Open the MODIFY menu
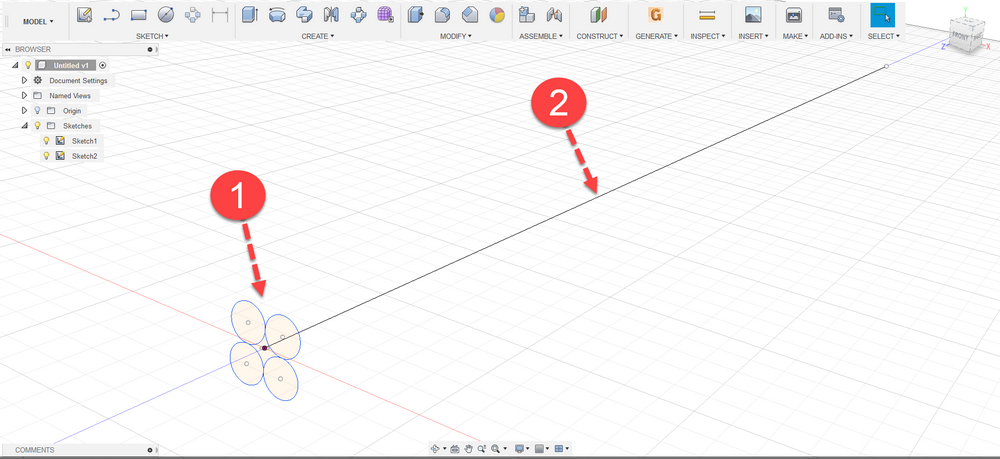This screenshot has height=459, width=1000. (456, 36)
